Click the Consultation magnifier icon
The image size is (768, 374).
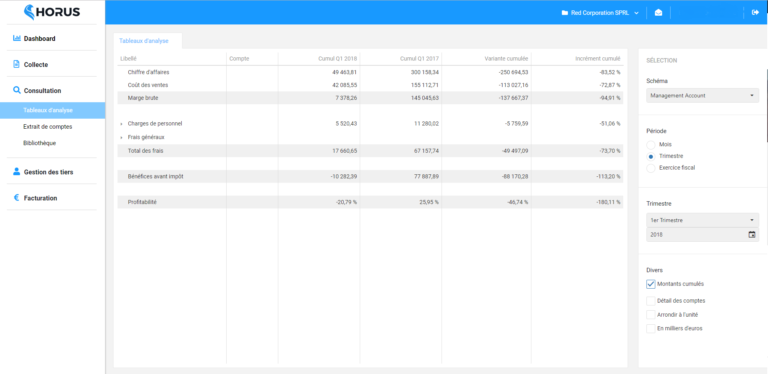coord(17,90)
